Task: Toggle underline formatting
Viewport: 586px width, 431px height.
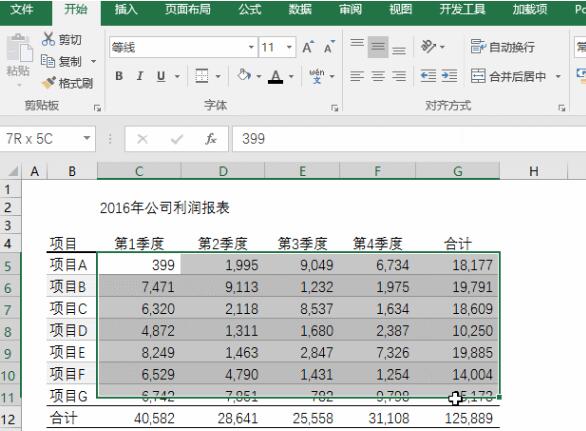Action: (x=161, y=76)
